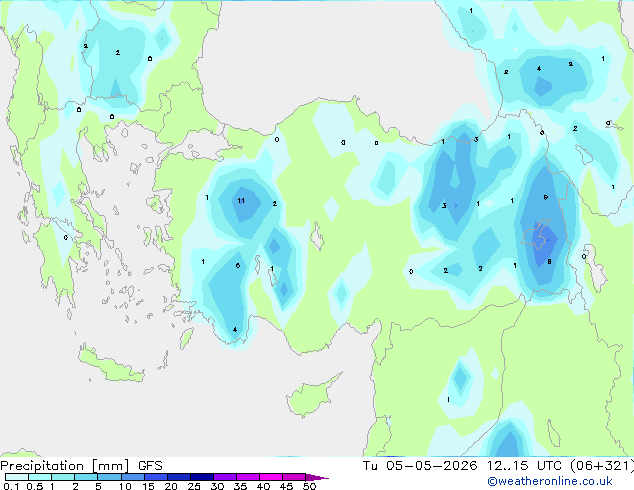Click the legend label '10'

pyautogui.click(x=125, y=486)
